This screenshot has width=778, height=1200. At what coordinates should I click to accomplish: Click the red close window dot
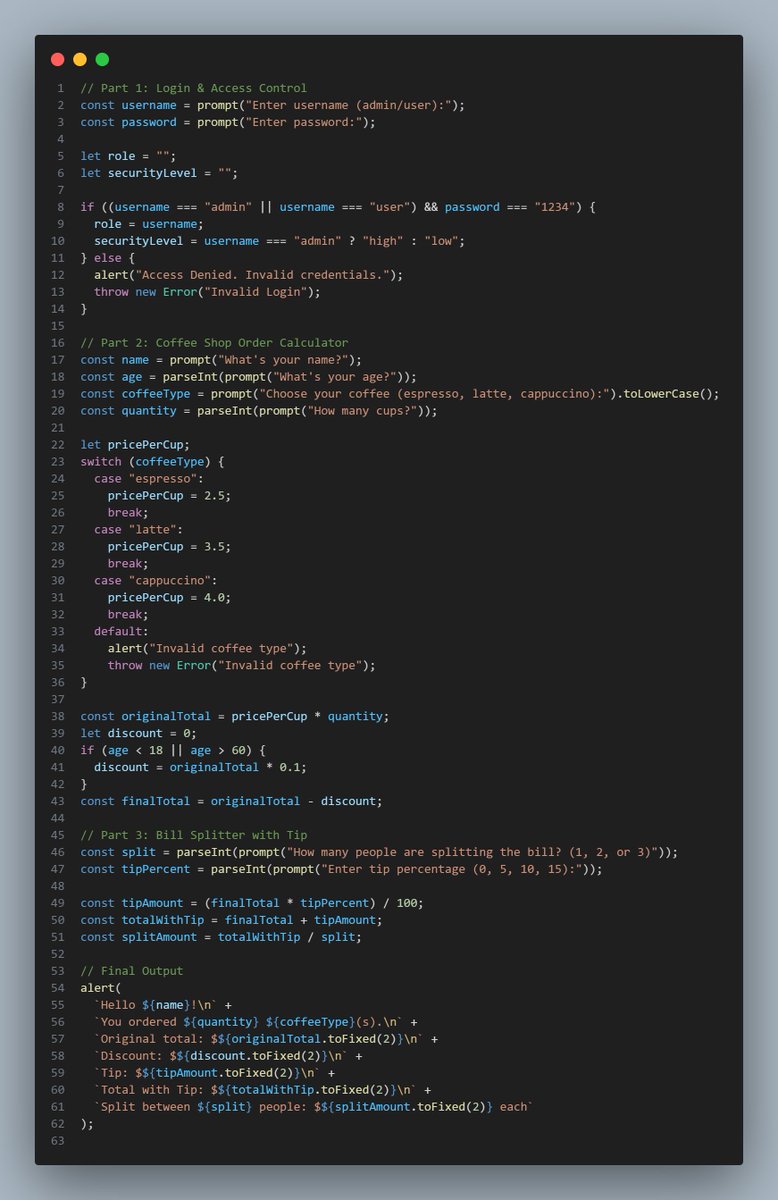point(58,60)
